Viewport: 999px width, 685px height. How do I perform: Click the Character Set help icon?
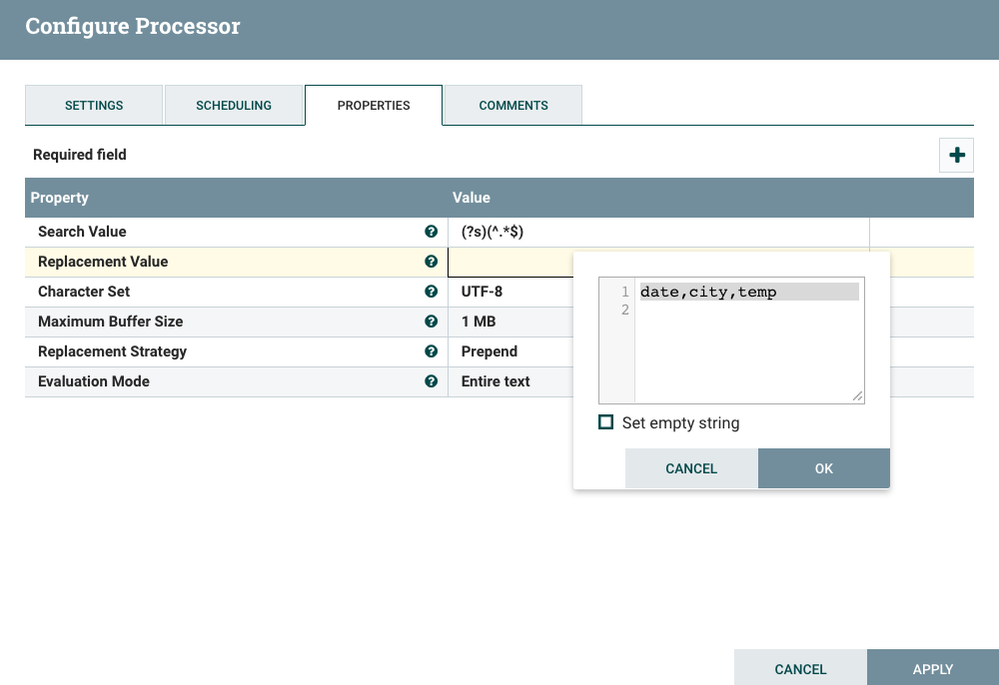tap(431, 291)
